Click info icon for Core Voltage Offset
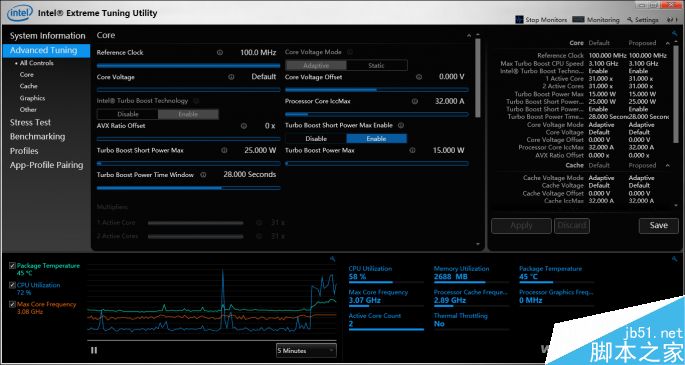Image resolution: width=685 pixels, height=365 pixels. [419, 77]
